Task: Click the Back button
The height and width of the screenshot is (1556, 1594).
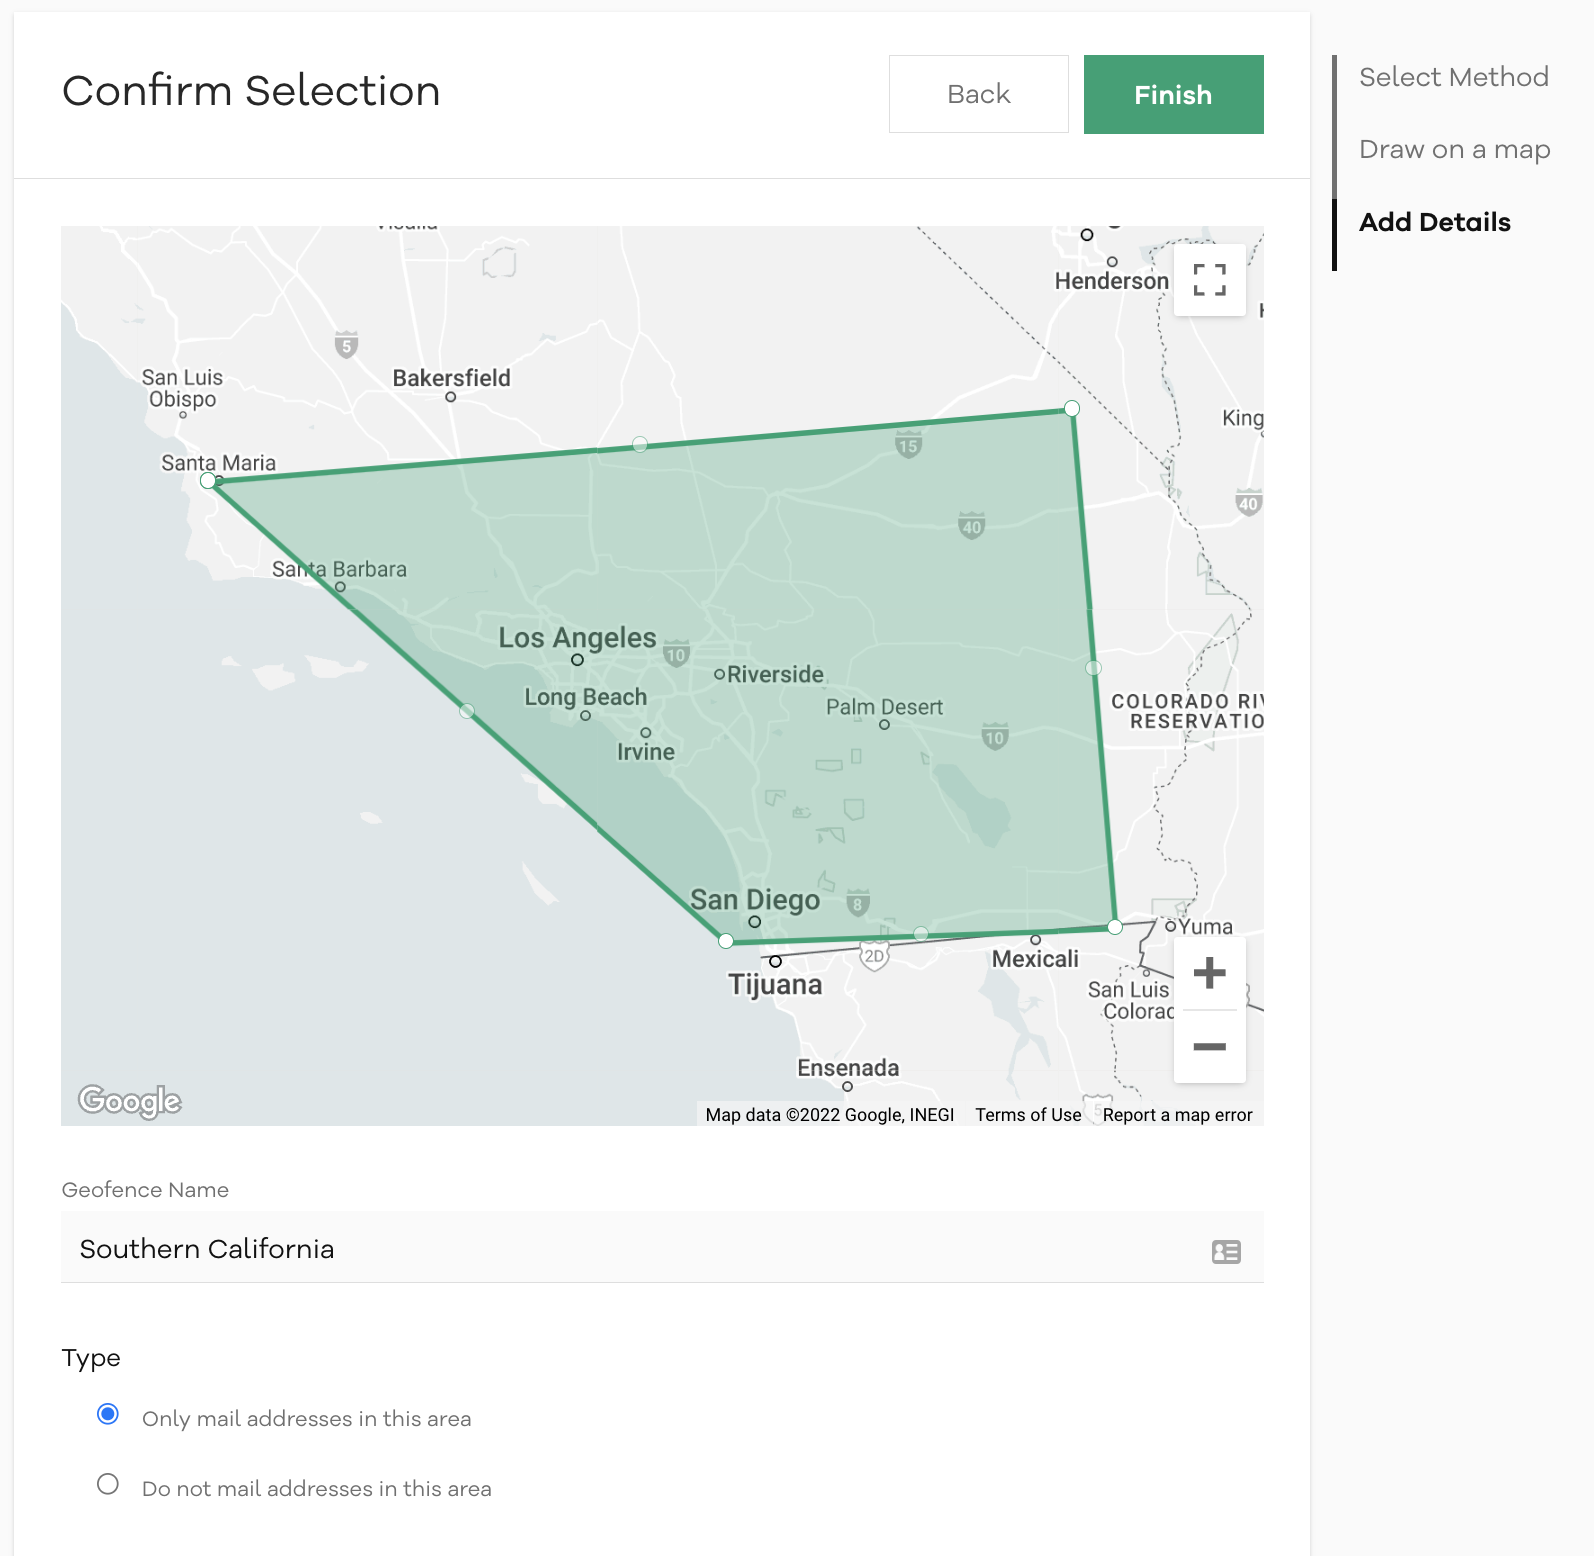Action: click(x=978, y=95)
